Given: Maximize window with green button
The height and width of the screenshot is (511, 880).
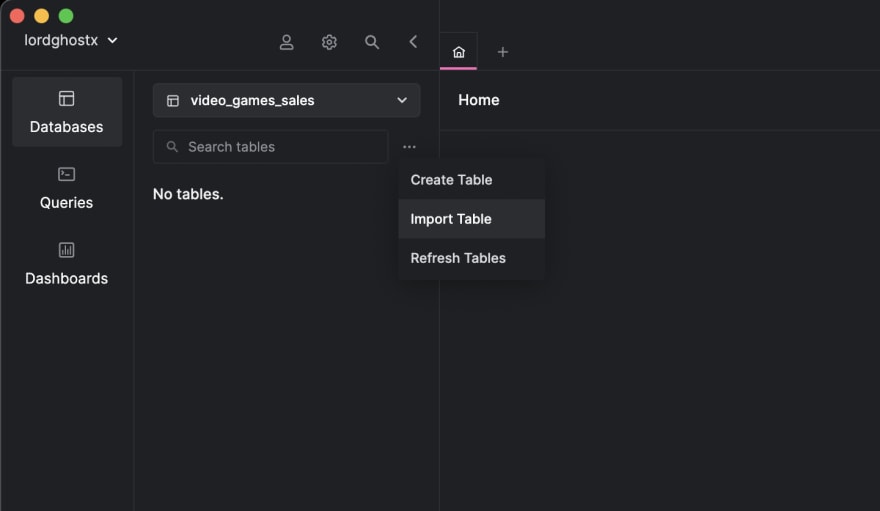Looking at the screenshot, I should [66, 16].
